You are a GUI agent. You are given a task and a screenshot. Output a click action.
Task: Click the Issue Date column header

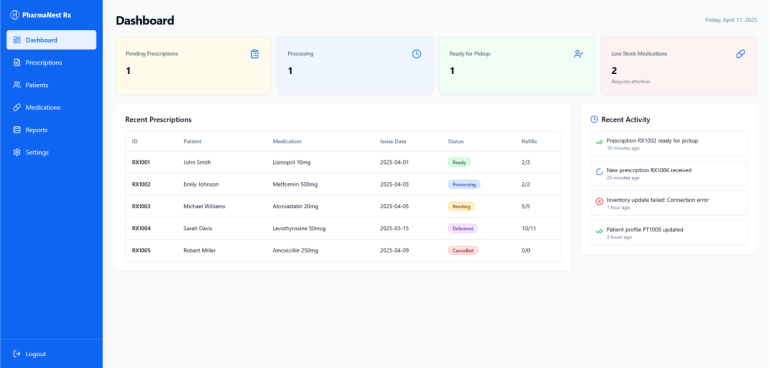[393, 142]
